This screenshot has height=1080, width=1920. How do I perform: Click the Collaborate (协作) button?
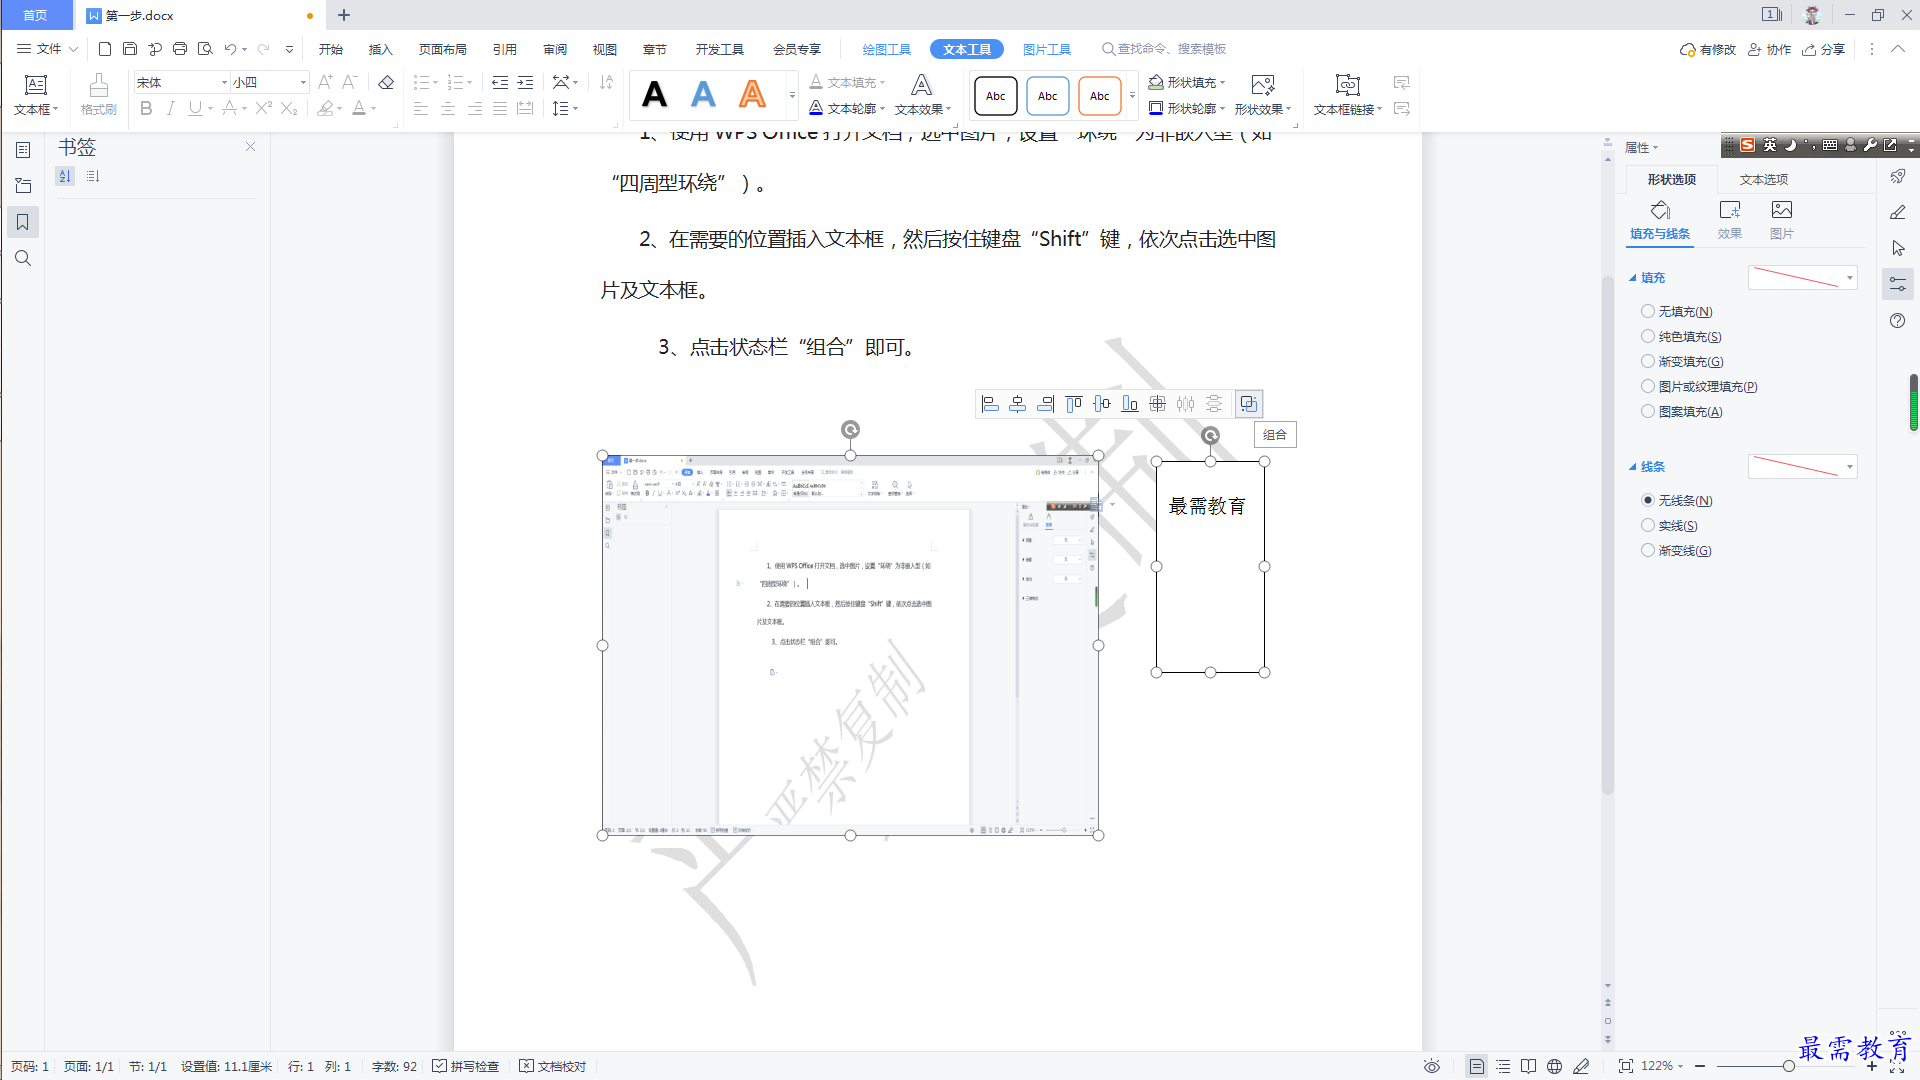pyautogui.click(x=1770, y=49)
